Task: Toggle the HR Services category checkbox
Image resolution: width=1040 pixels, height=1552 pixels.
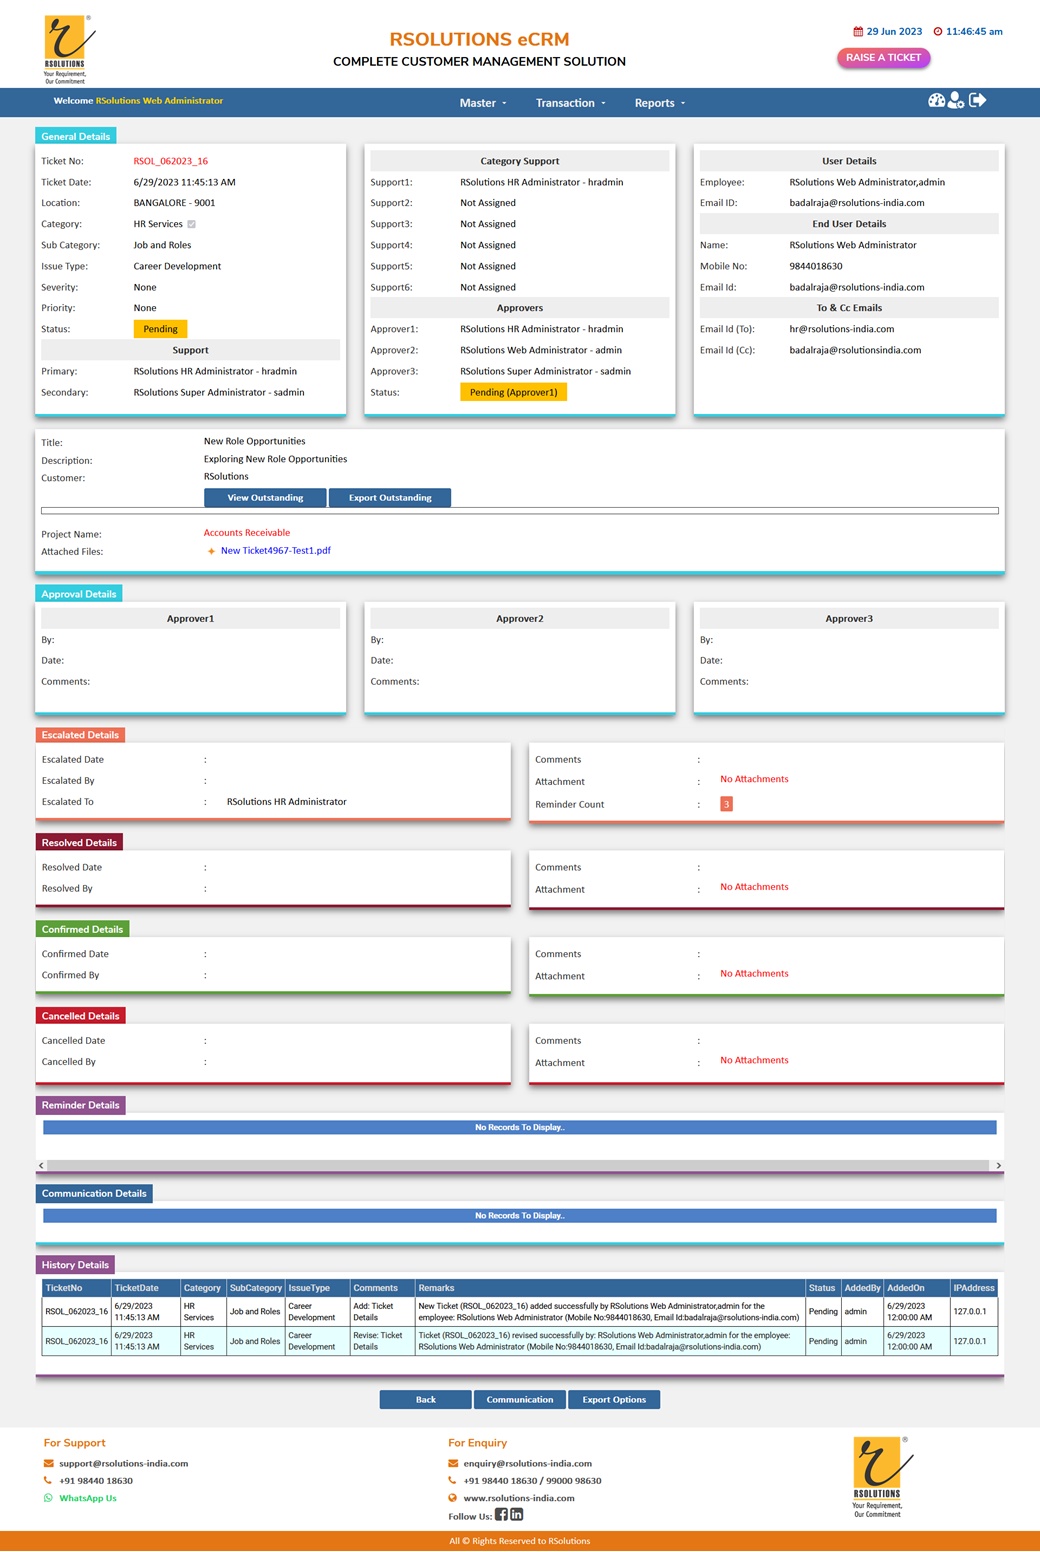Action: click(192, 224)
